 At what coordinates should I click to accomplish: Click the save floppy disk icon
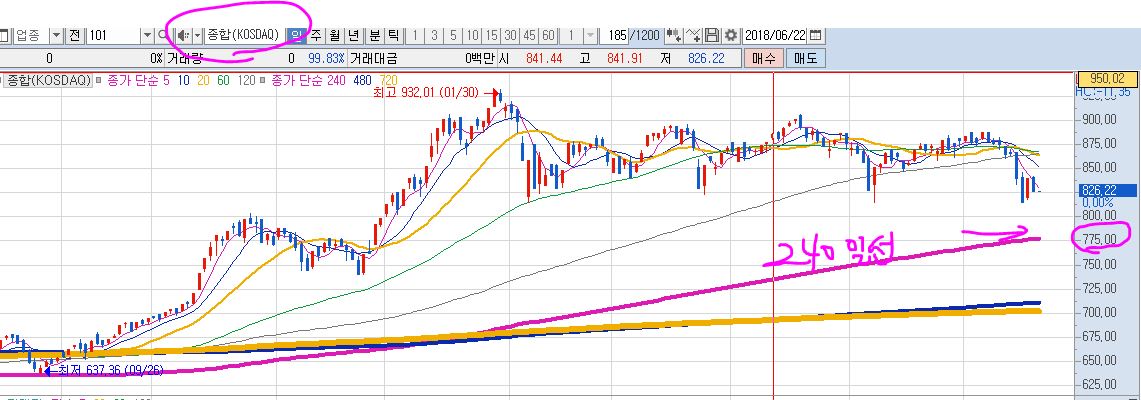tap(712, 35)
